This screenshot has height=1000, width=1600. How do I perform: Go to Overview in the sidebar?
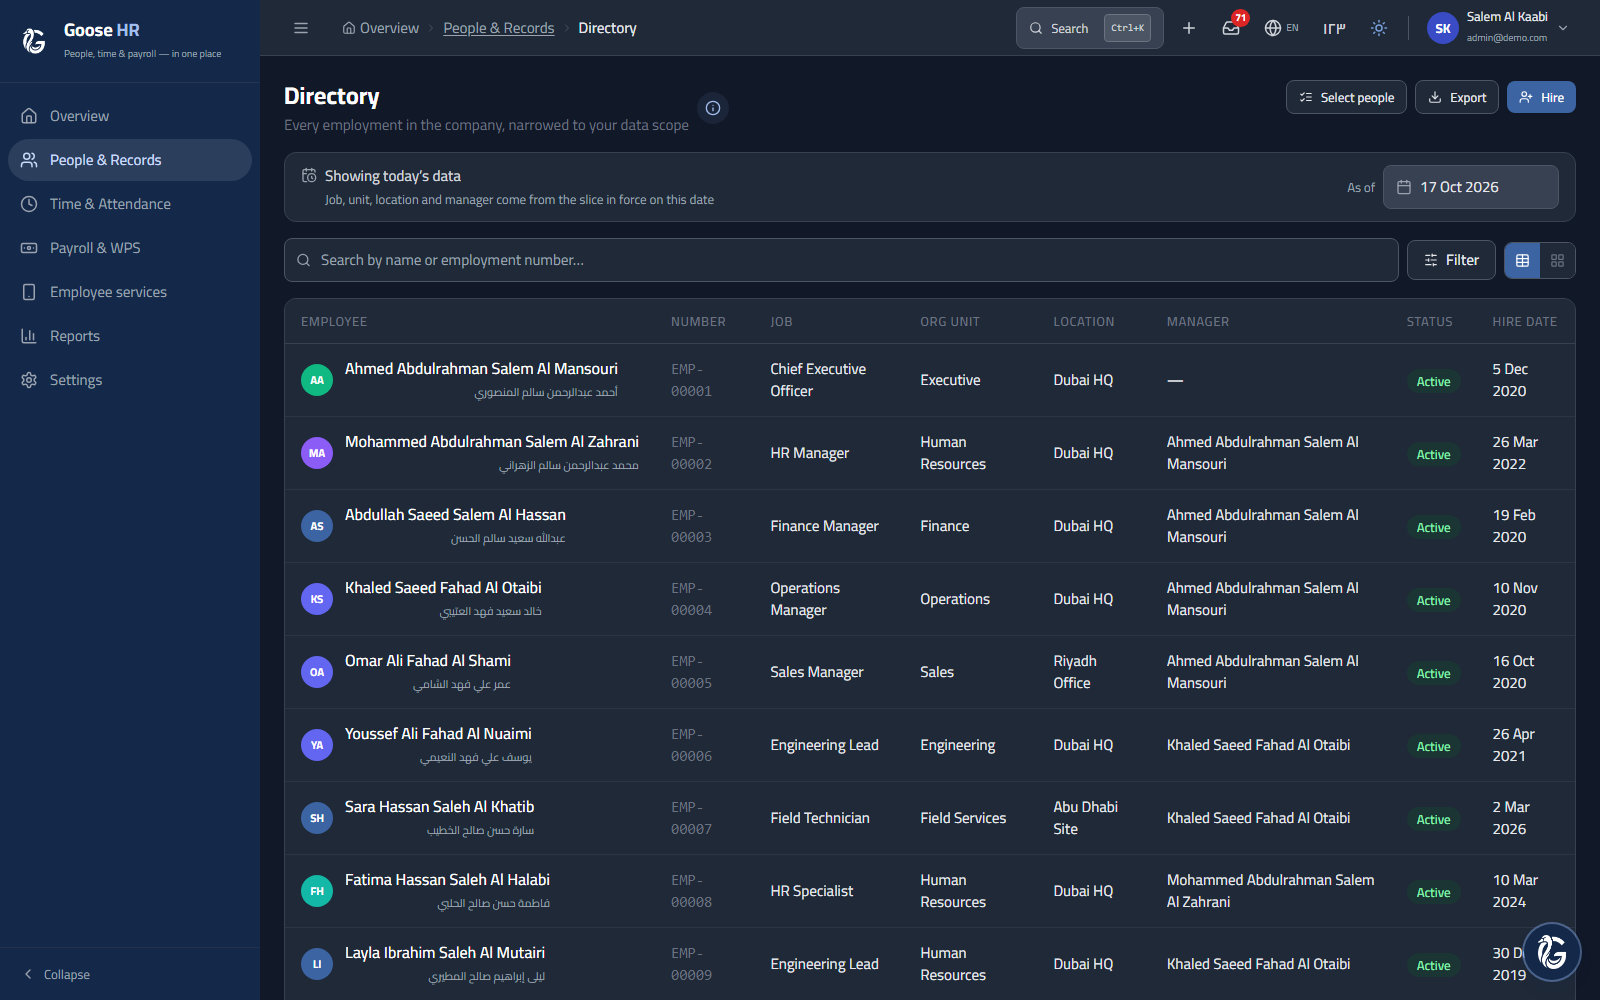pos(130,116)
